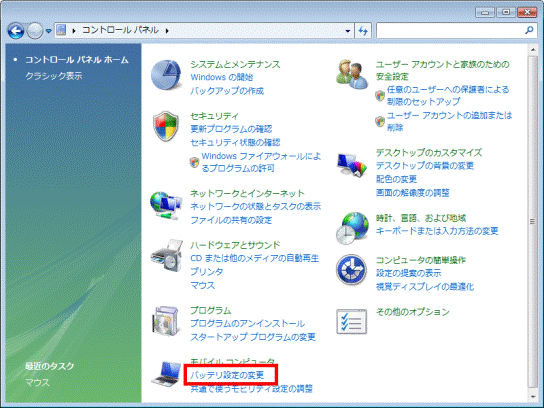Expand the address bar history dropdown
This screenshot has height=408, width=544.
coord(348,31)
